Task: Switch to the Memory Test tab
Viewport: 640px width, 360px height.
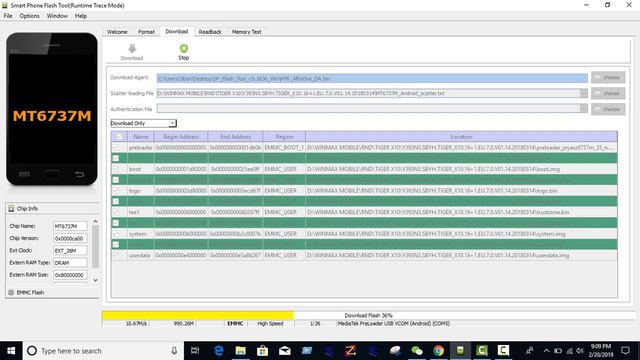Action: [246, 32]
